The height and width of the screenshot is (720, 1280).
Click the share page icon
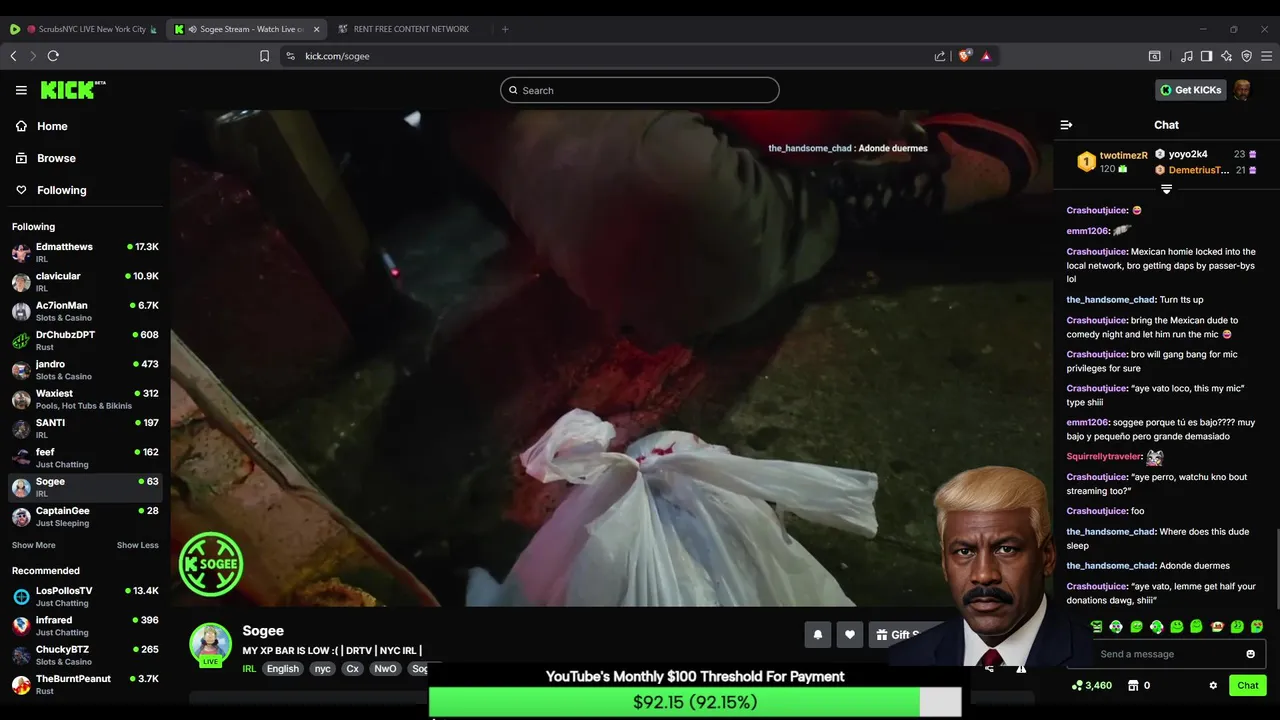click(940, 56)
